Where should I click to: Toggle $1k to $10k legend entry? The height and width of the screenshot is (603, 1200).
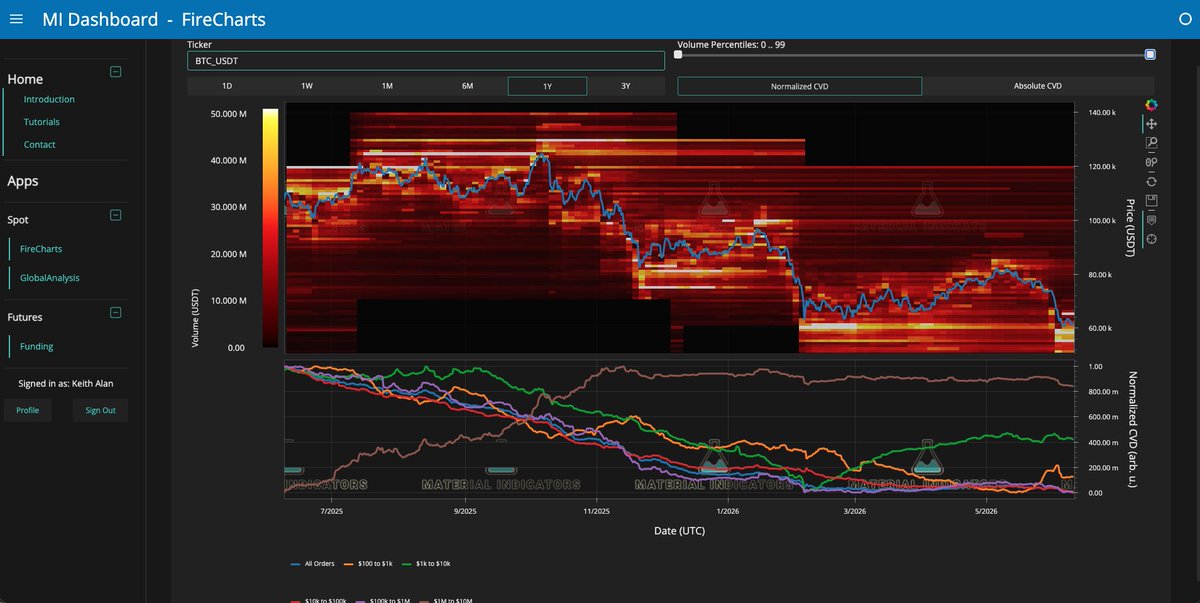click(x=424, y=564)
